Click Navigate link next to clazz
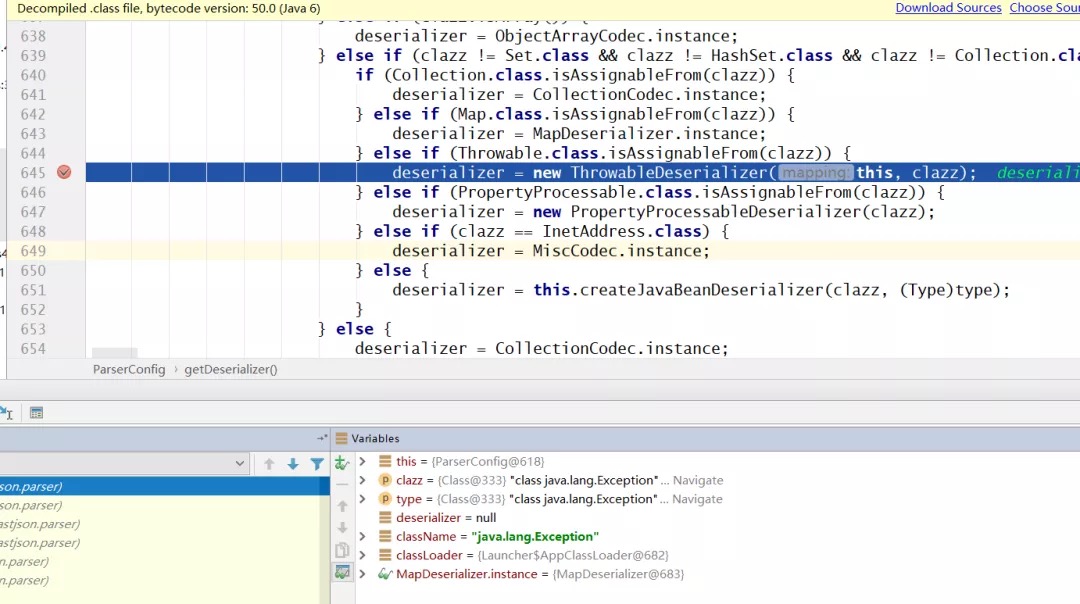 (x=697, y=481)
